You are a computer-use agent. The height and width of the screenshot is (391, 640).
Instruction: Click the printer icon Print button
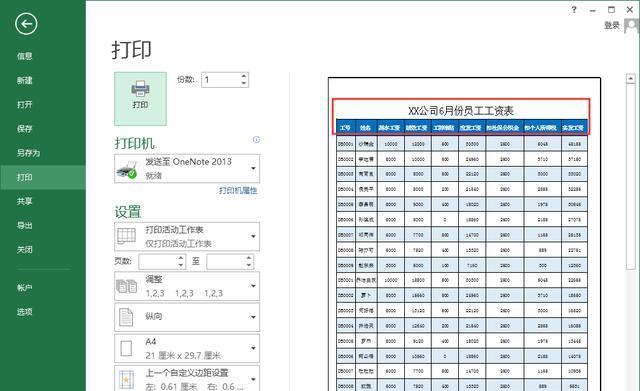pyautogui.click(x=140, y=99)
